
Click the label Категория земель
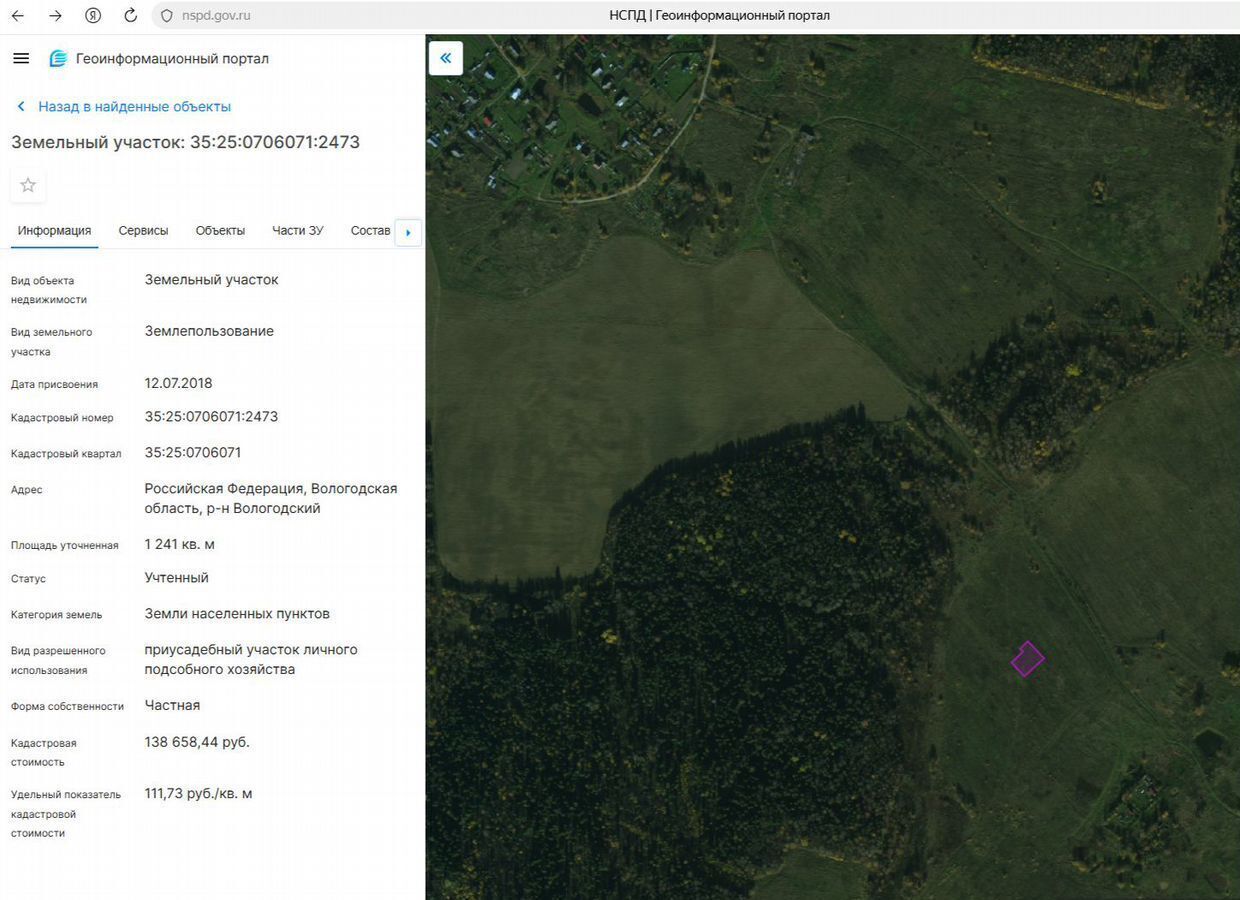(56, 614)
